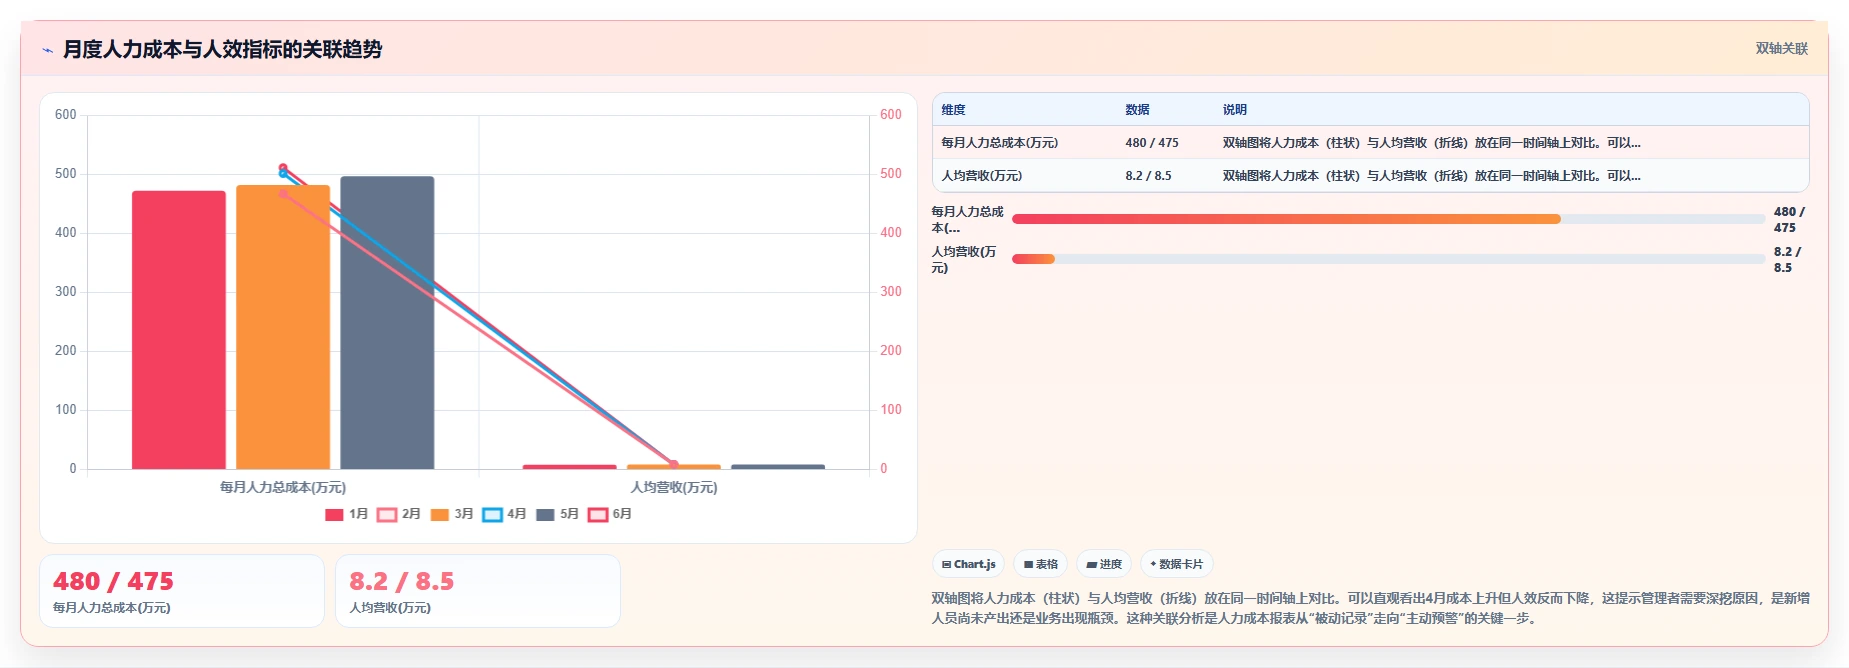This screenshot has width=1849, height=668.
Task: Toggle the 1月 legend series
Action: (x=347, y=514)
